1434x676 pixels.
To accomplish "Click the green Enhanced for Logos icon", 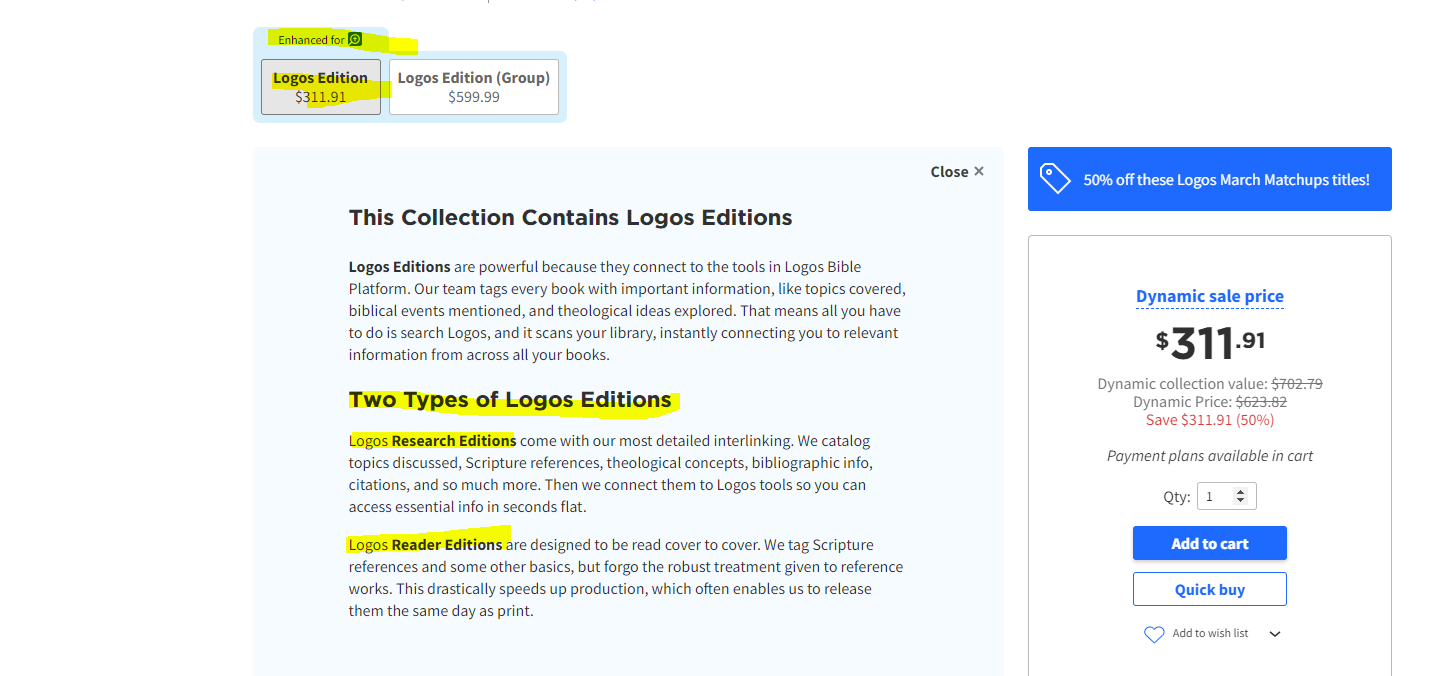I will point(355,39).
